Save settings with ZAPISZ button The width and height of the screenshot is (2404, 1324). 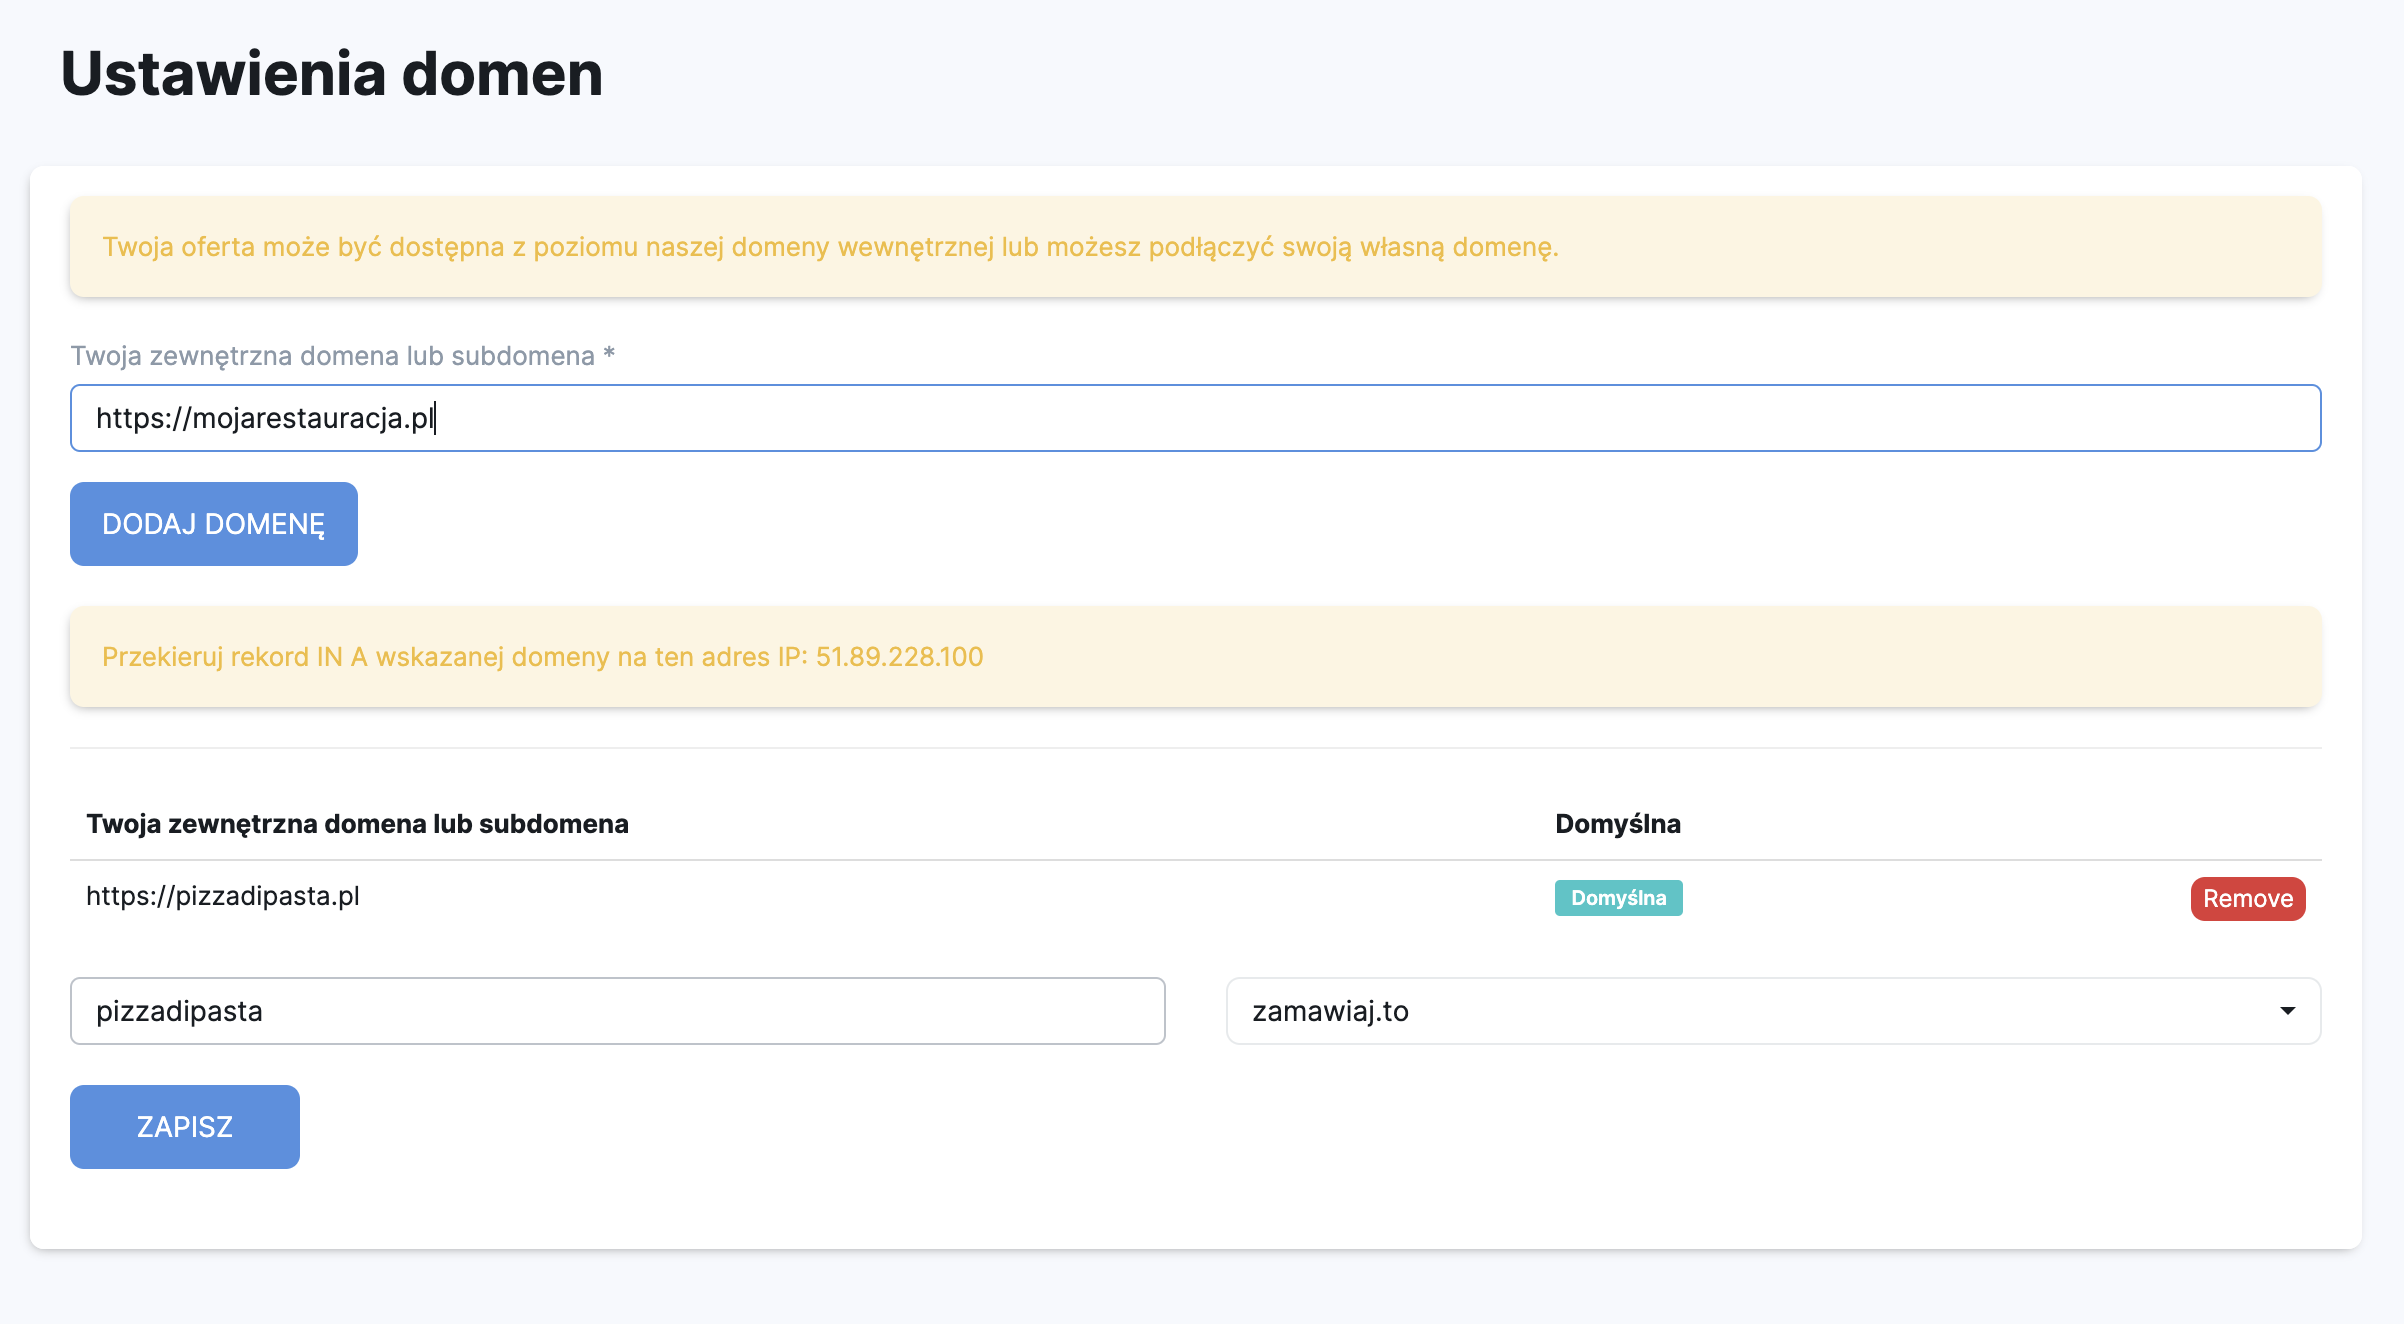(x=185, y=1127)
